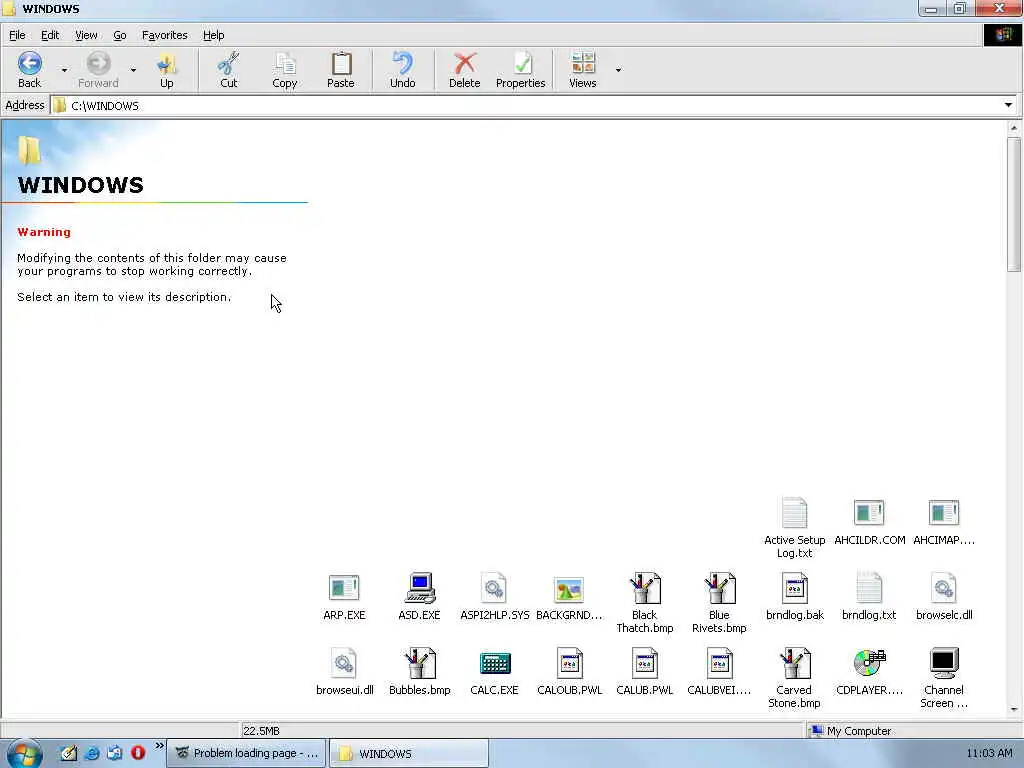Go Up one folder level

167,69
